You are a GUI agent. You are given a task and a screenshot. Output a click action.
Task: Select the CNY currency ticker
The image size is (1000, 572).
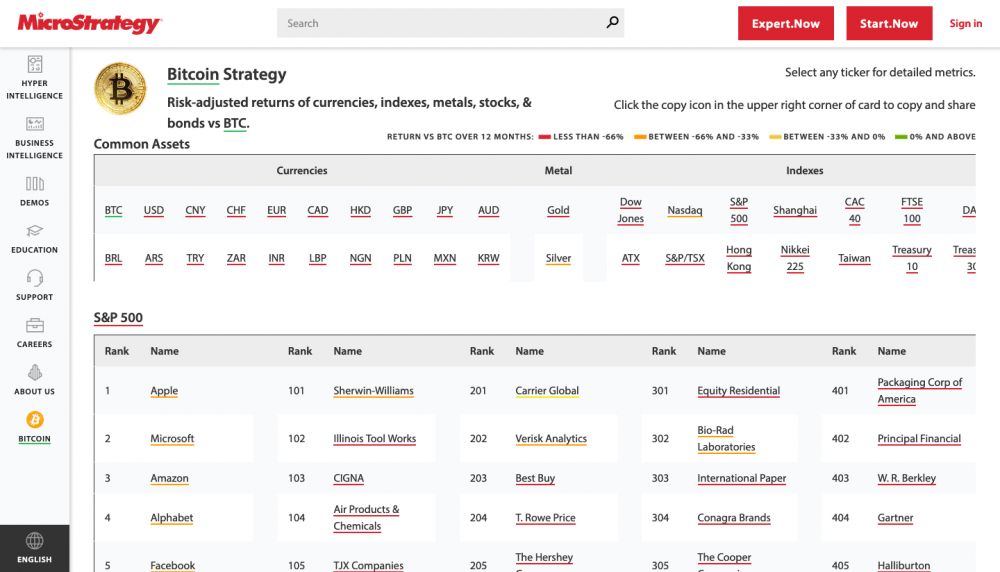[x=195, y=210]
